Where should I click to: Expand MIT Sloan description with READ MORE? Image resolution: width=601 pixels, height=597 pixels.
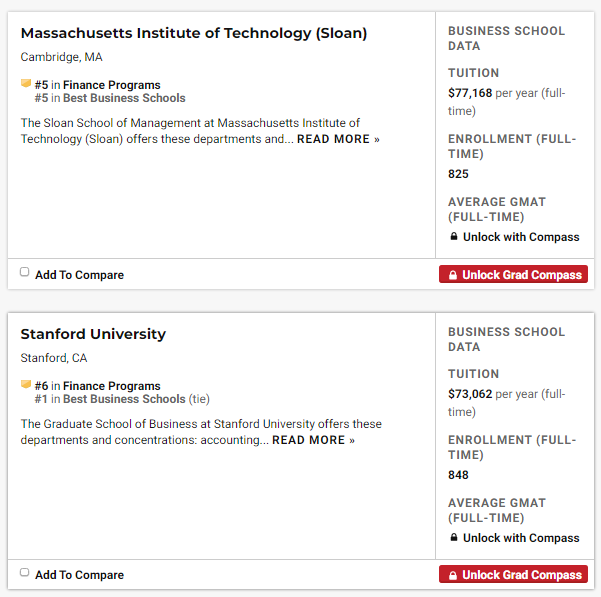(x=338, y=139)
